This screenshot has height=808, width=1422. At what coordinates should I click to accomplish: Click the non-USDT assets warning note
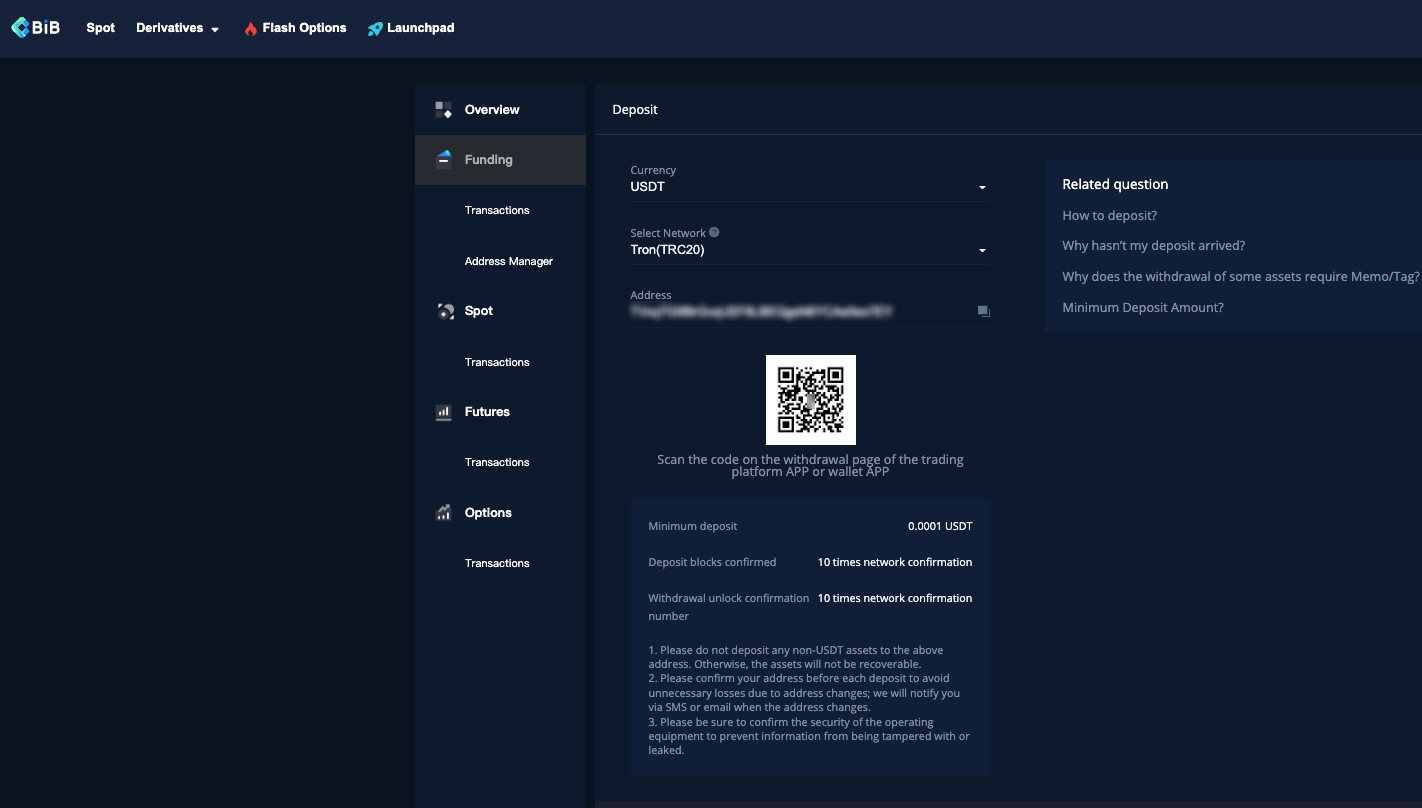tap(796, 657)
